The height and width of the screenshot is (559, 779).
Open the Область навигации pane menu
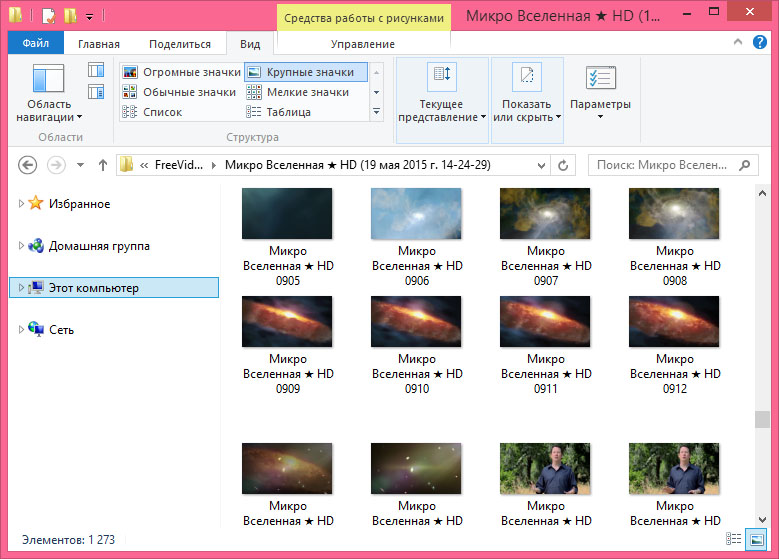[49, 96]
